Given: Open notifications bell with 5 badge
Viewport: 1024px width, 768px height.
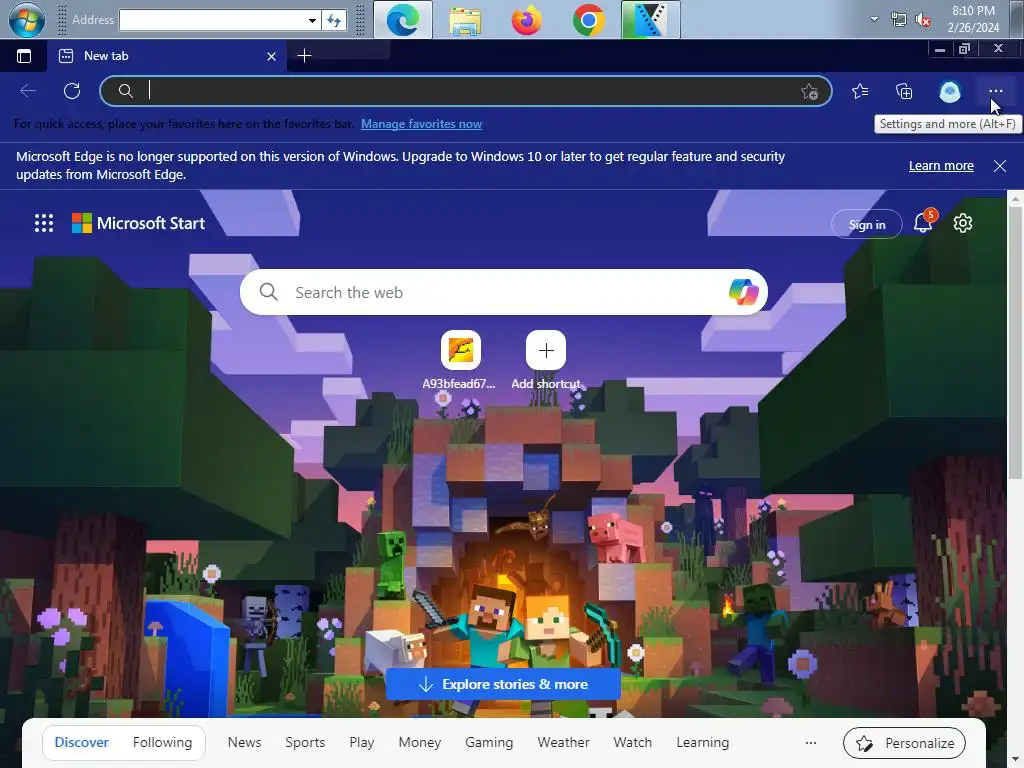Looking at the screenshot, I should [923, 222].
